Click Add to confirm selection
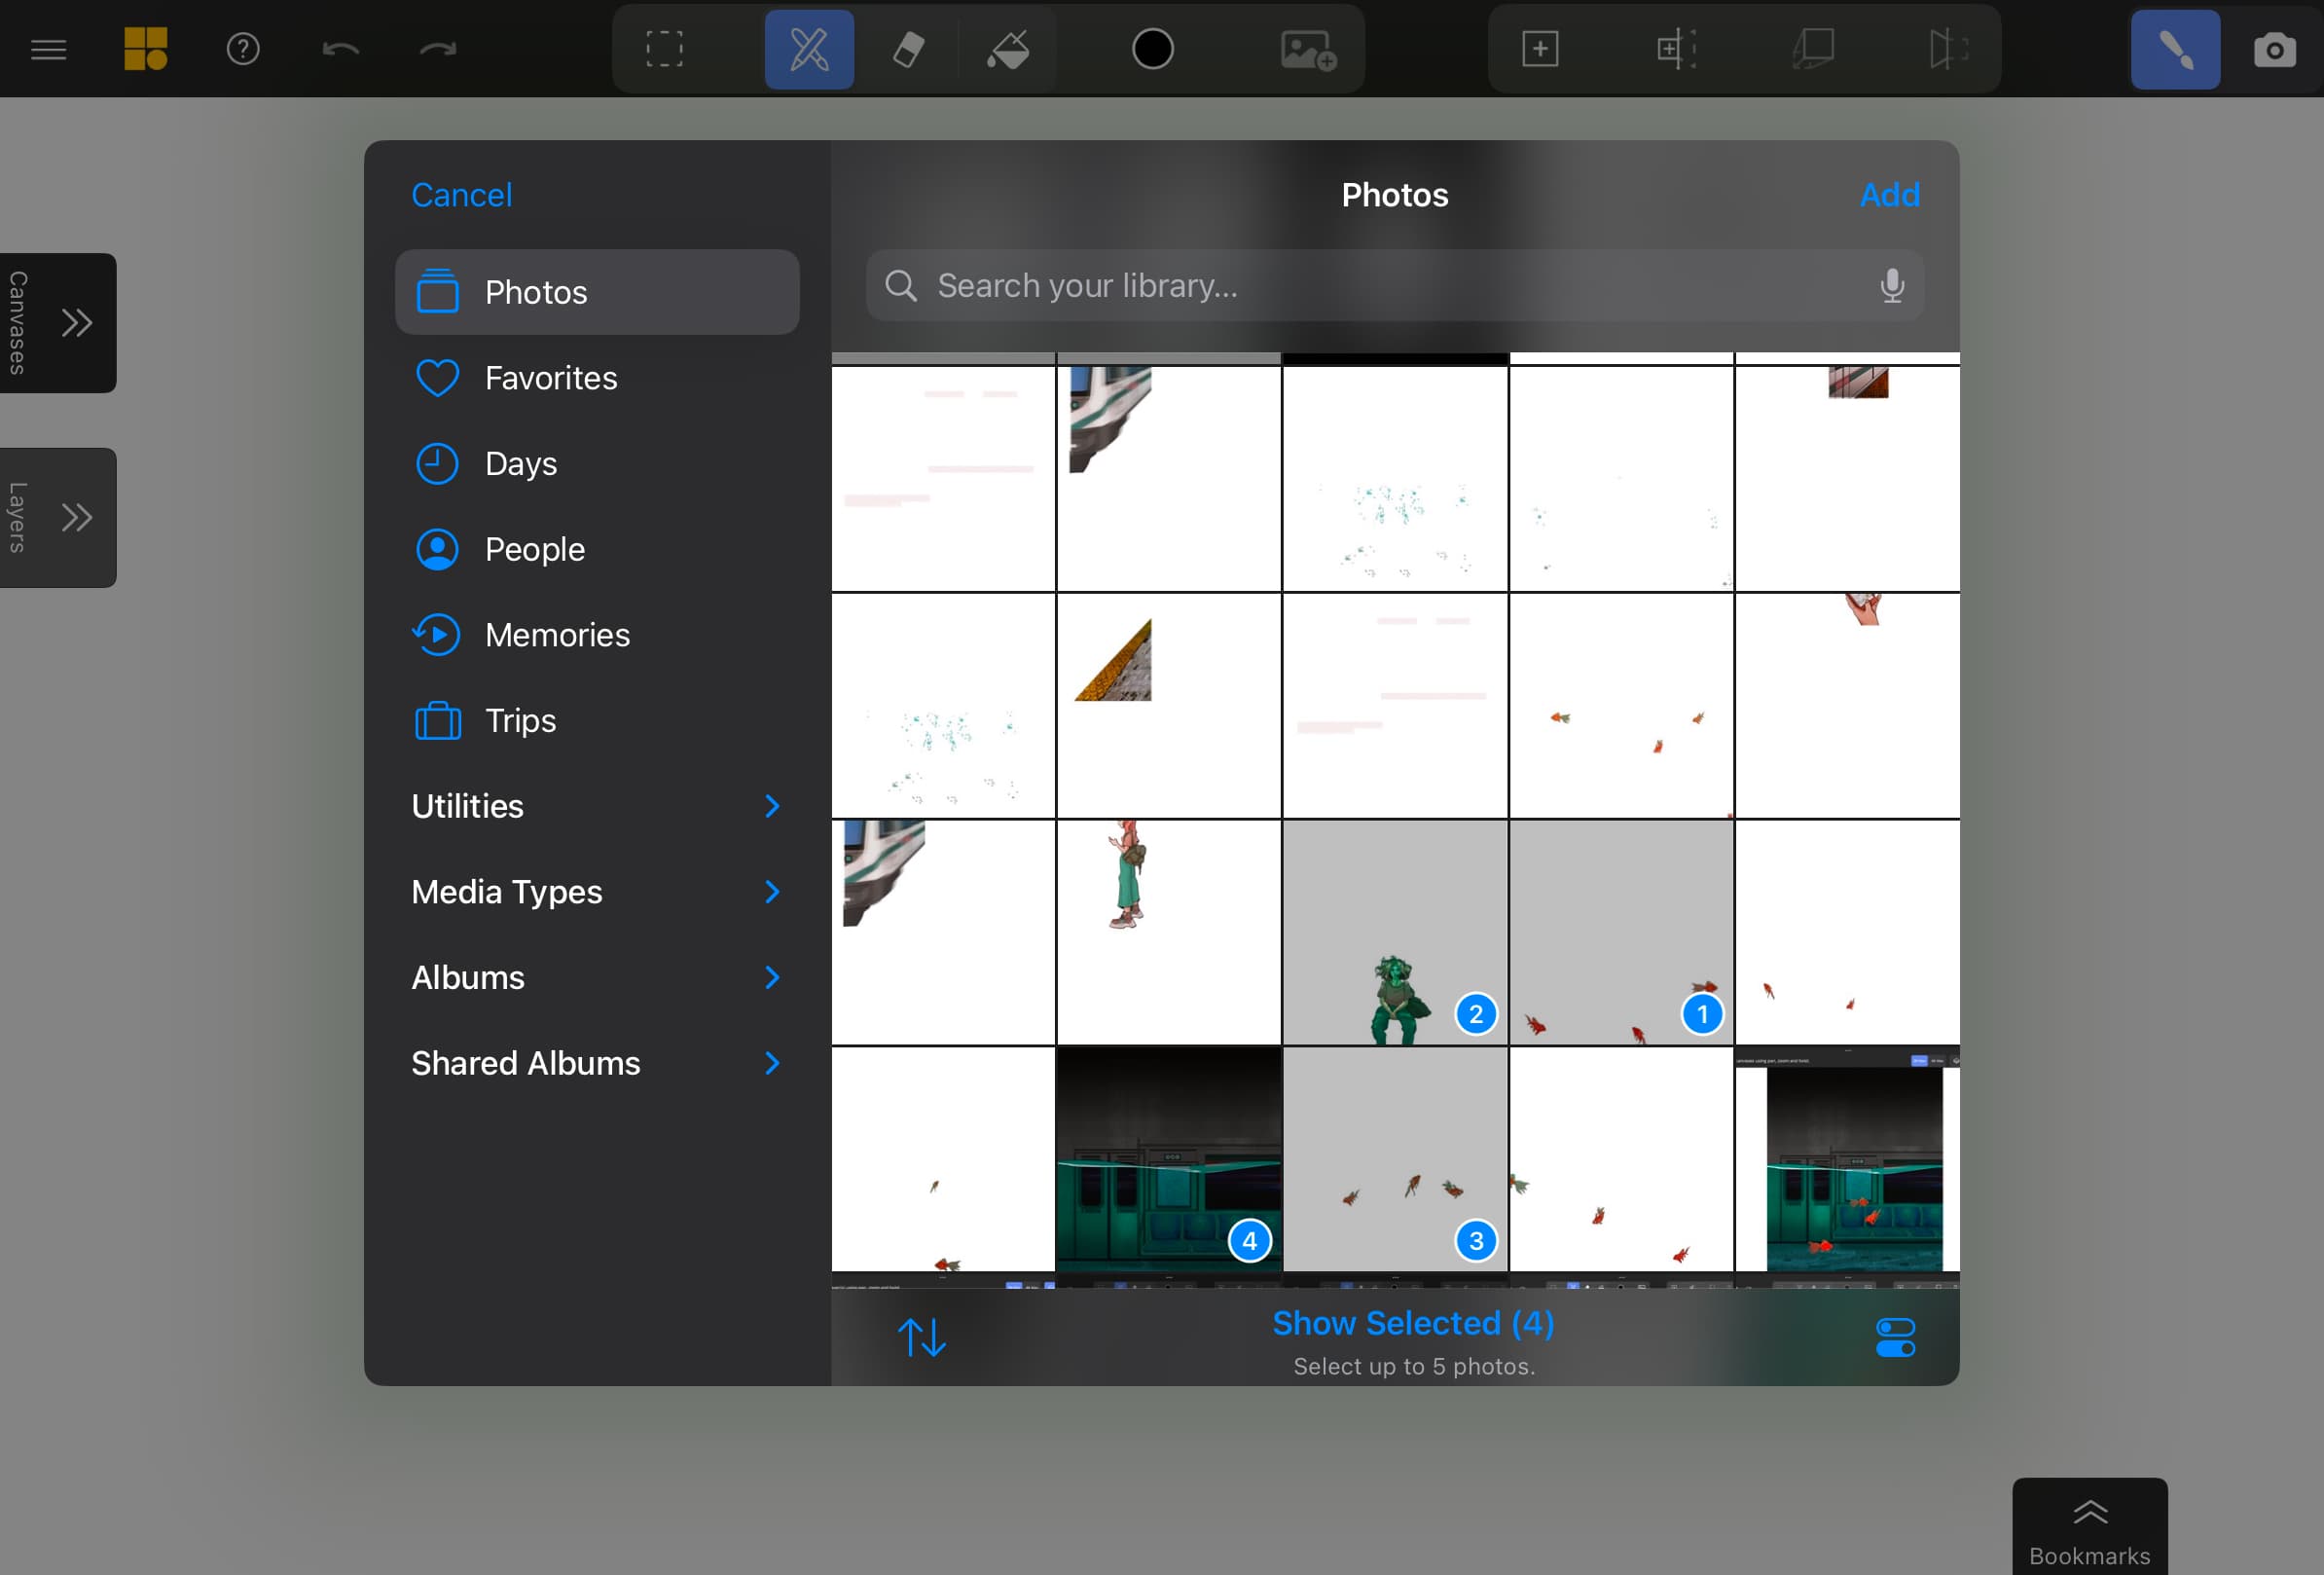 click(1888, 195)
